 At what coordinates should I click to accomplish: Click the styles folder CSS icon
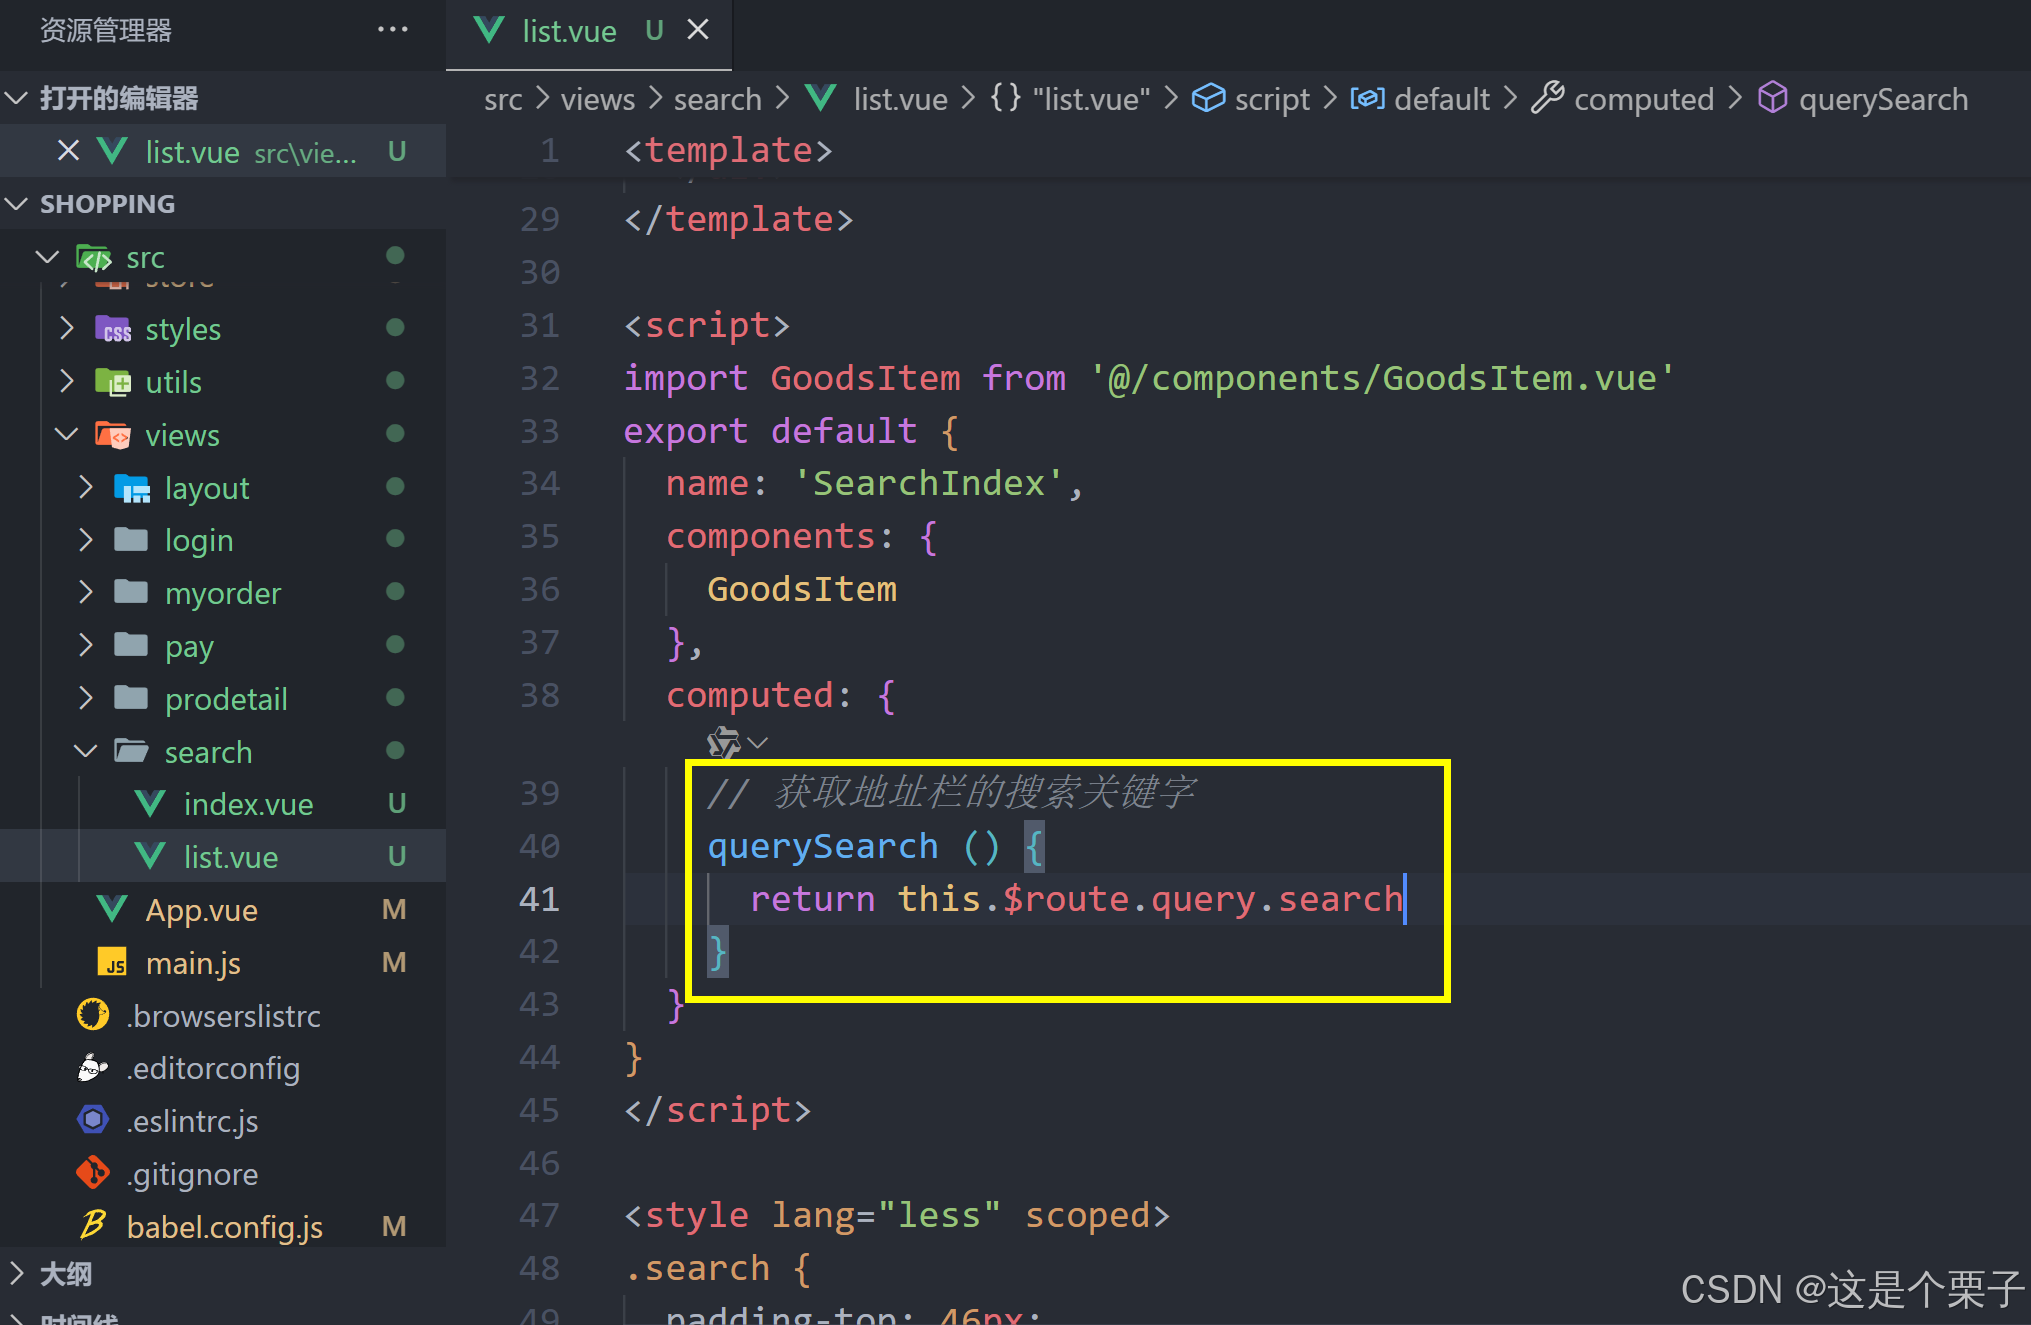pyautogui.click(x=113, y=329)
